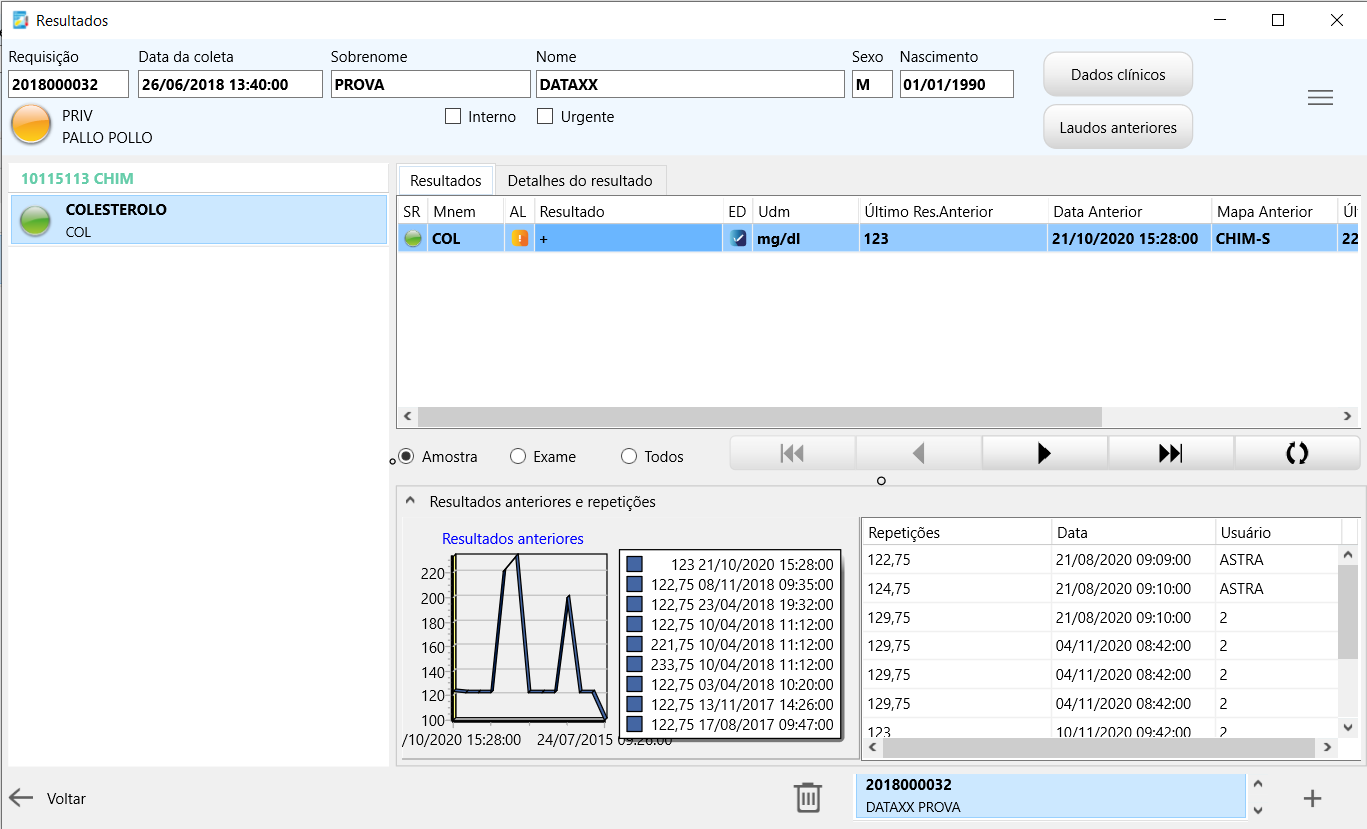Image resolution: width=1367 pixels, height=829 pixels.
Task: Collapse Resultados anteriores e repetições panel
Action: [x=410, y=501]
